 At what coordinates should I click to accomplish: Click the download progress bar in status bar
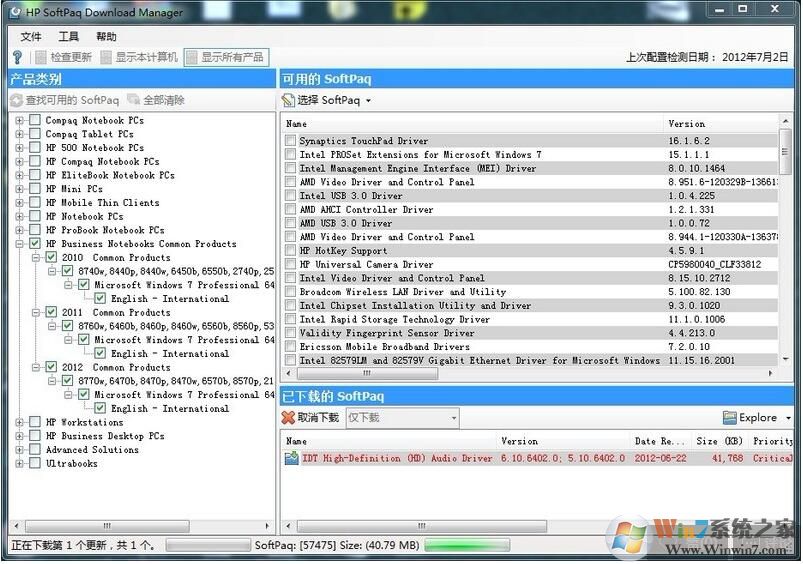(x=465, y=546)
